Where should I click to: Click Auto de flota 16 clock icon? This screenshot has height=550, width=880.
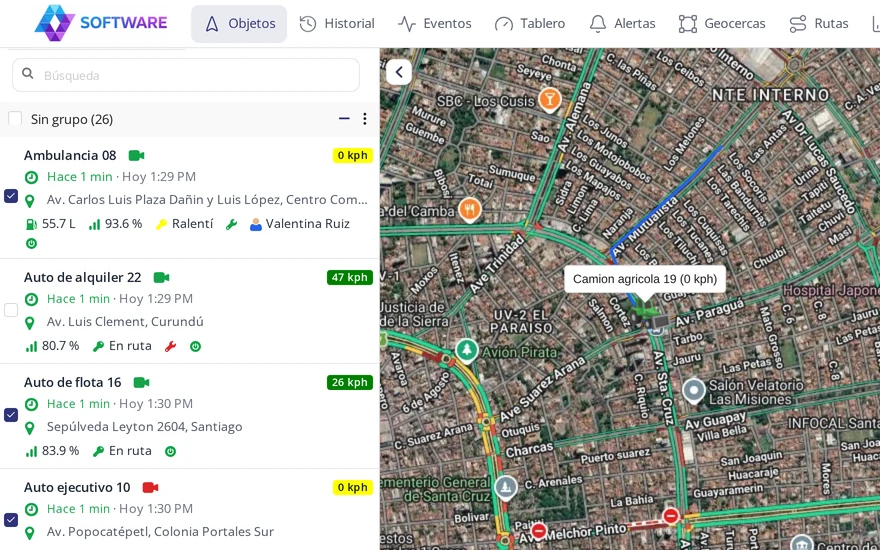[x=31, y=404]
